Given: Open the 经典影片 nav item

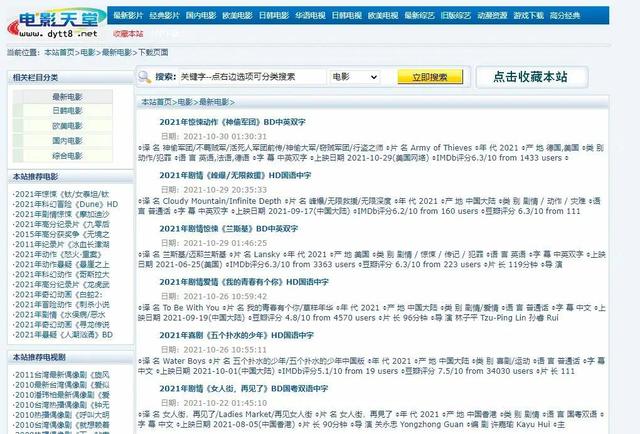Looking at the screenshot, I should pos(164,16).
